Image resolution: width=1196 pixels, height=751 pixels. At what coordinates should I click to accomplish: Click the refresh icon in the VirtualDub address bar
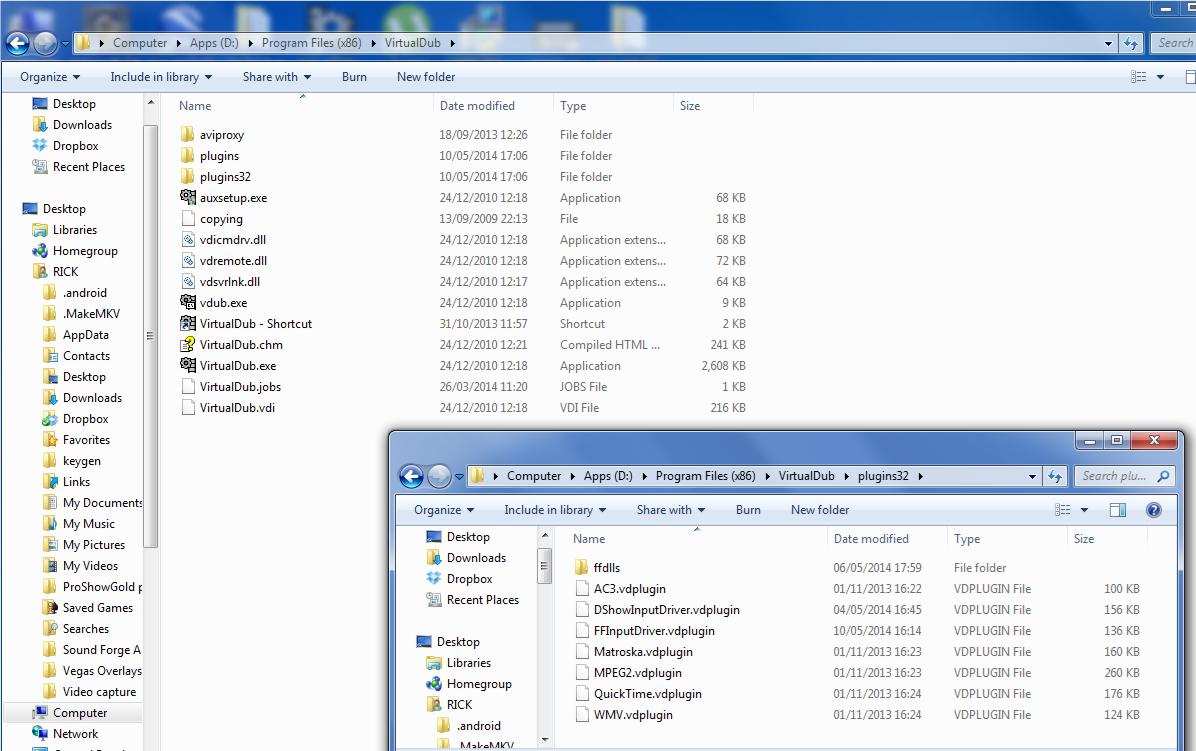tap(1131, 43)
